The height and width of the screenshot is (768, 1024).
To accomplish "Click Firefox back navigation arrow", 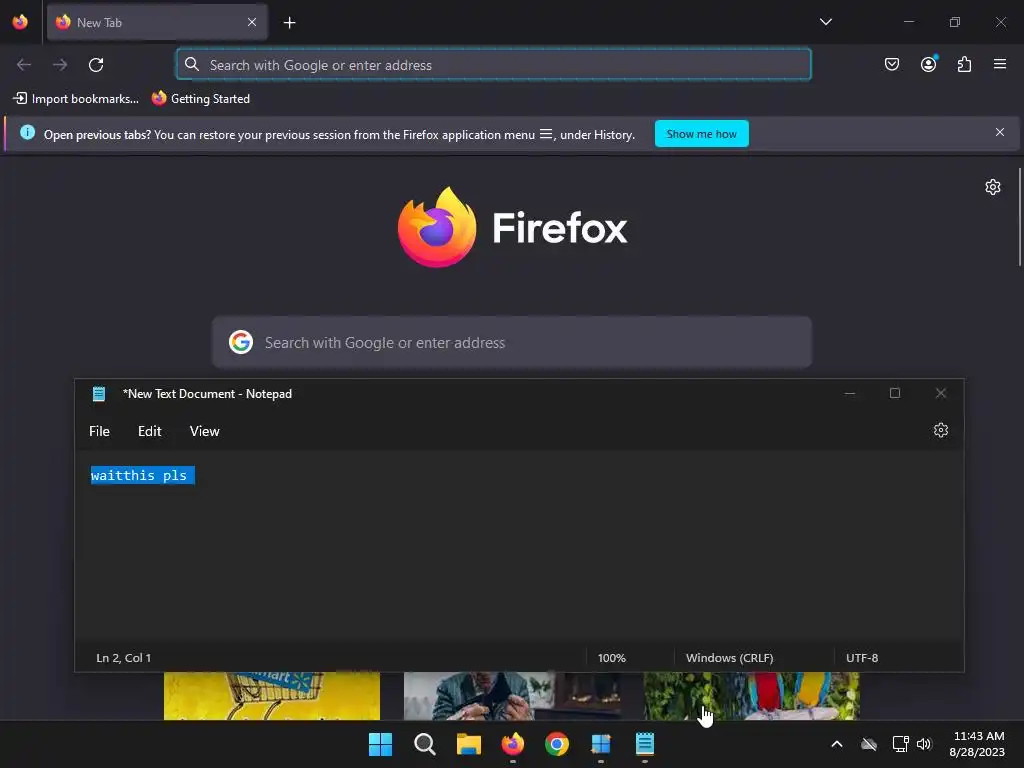I will (24, 65).
